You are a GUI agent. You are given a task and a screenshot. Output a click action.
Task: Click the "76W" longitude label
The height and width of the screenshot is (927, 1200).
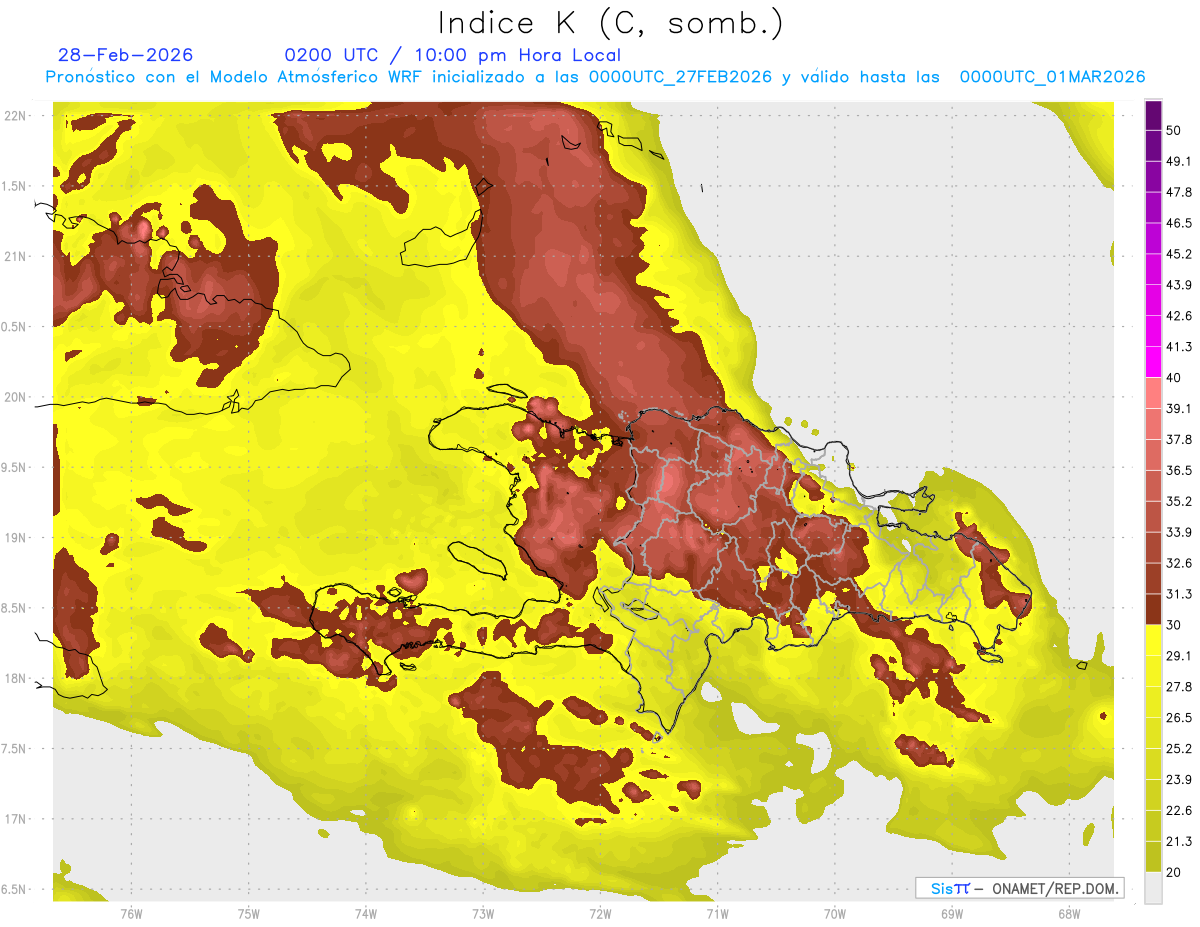(x=131, y=914)
